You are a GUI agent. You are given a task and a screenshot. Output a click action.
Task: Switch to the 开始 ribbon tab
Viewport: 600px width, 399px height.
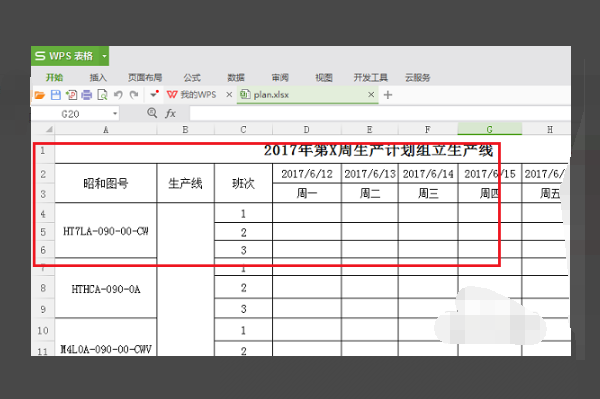click(54, 78)
